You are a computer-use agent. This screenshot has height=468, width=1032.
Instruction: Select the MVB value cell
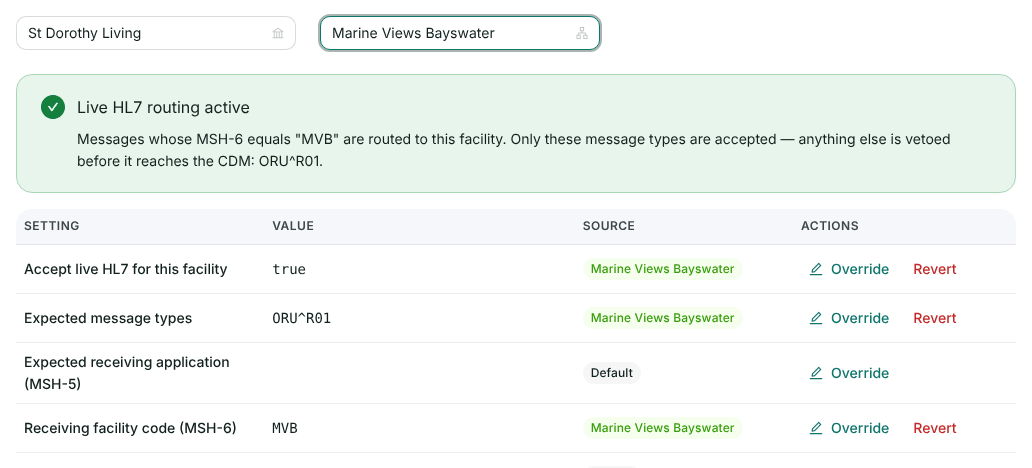[285, 428]
